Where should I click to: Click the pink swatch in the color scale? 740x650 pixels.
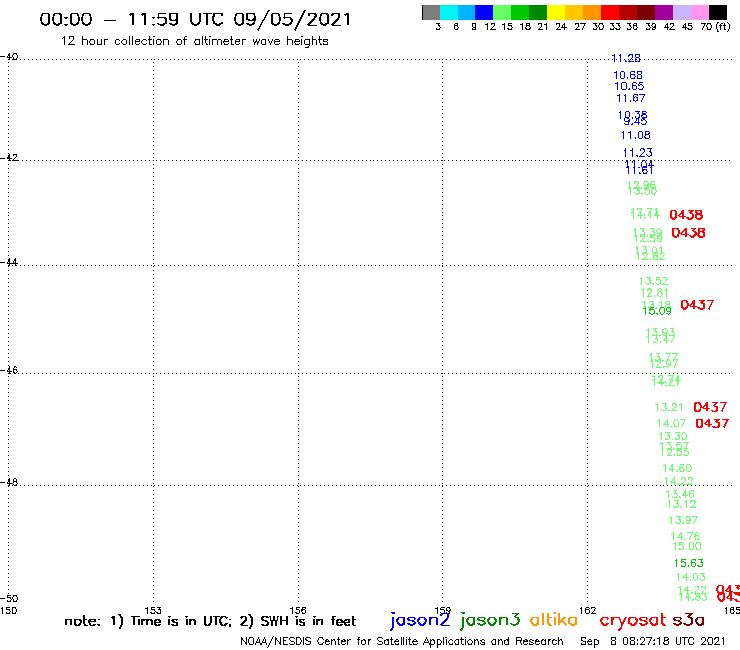(700, 12)
